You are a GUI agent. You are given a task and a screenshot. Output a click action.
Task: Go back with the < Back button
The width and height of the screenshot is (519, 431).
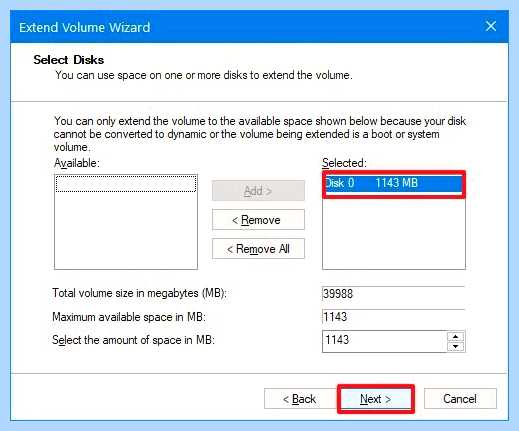pyautogui.click(x=300, y=399)
